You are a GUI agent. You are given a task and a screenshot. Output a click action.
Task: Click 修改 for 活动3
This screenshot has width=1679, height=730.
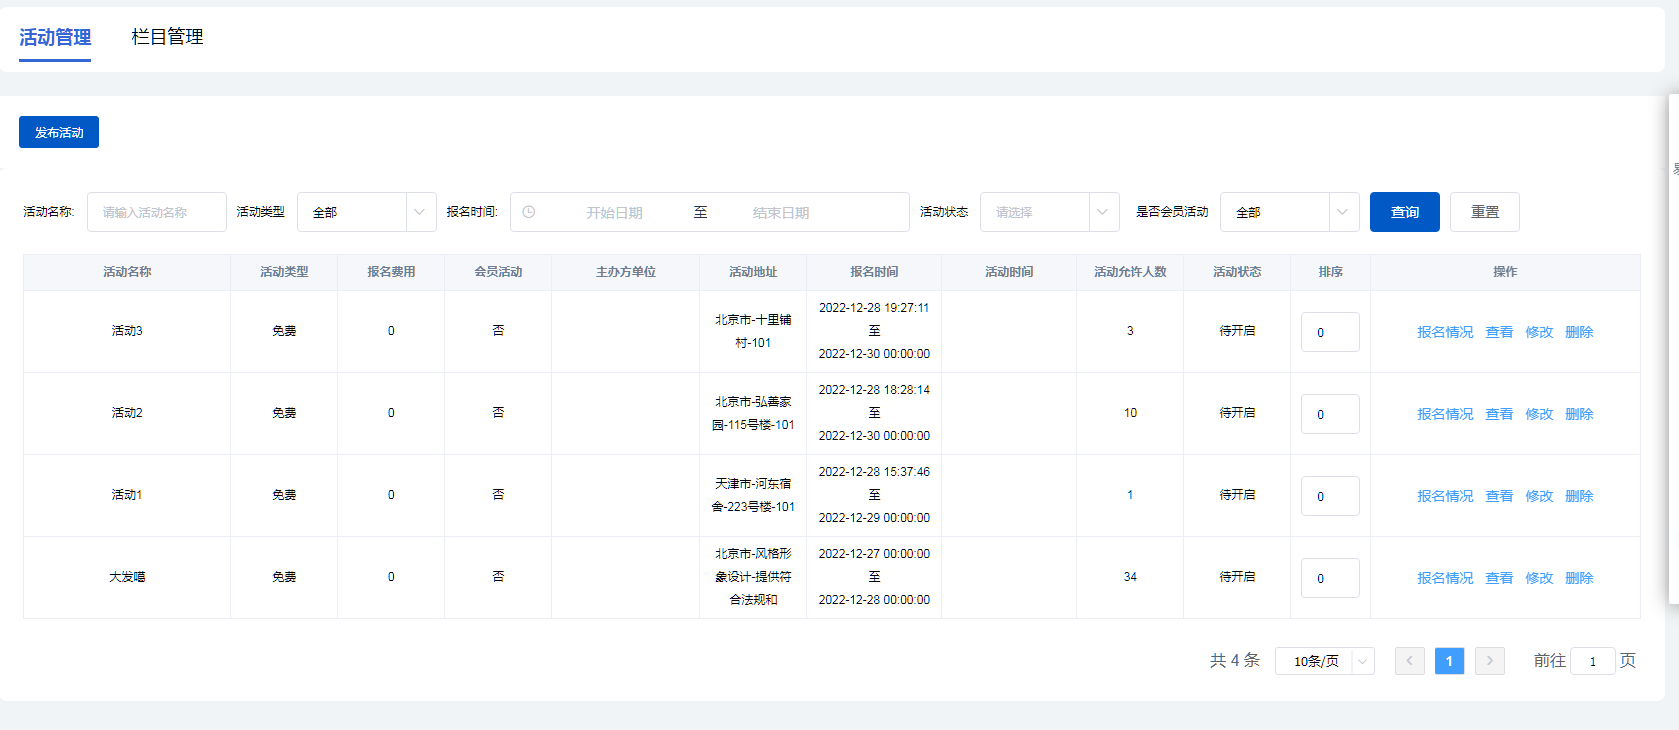tap(1539, 332)
